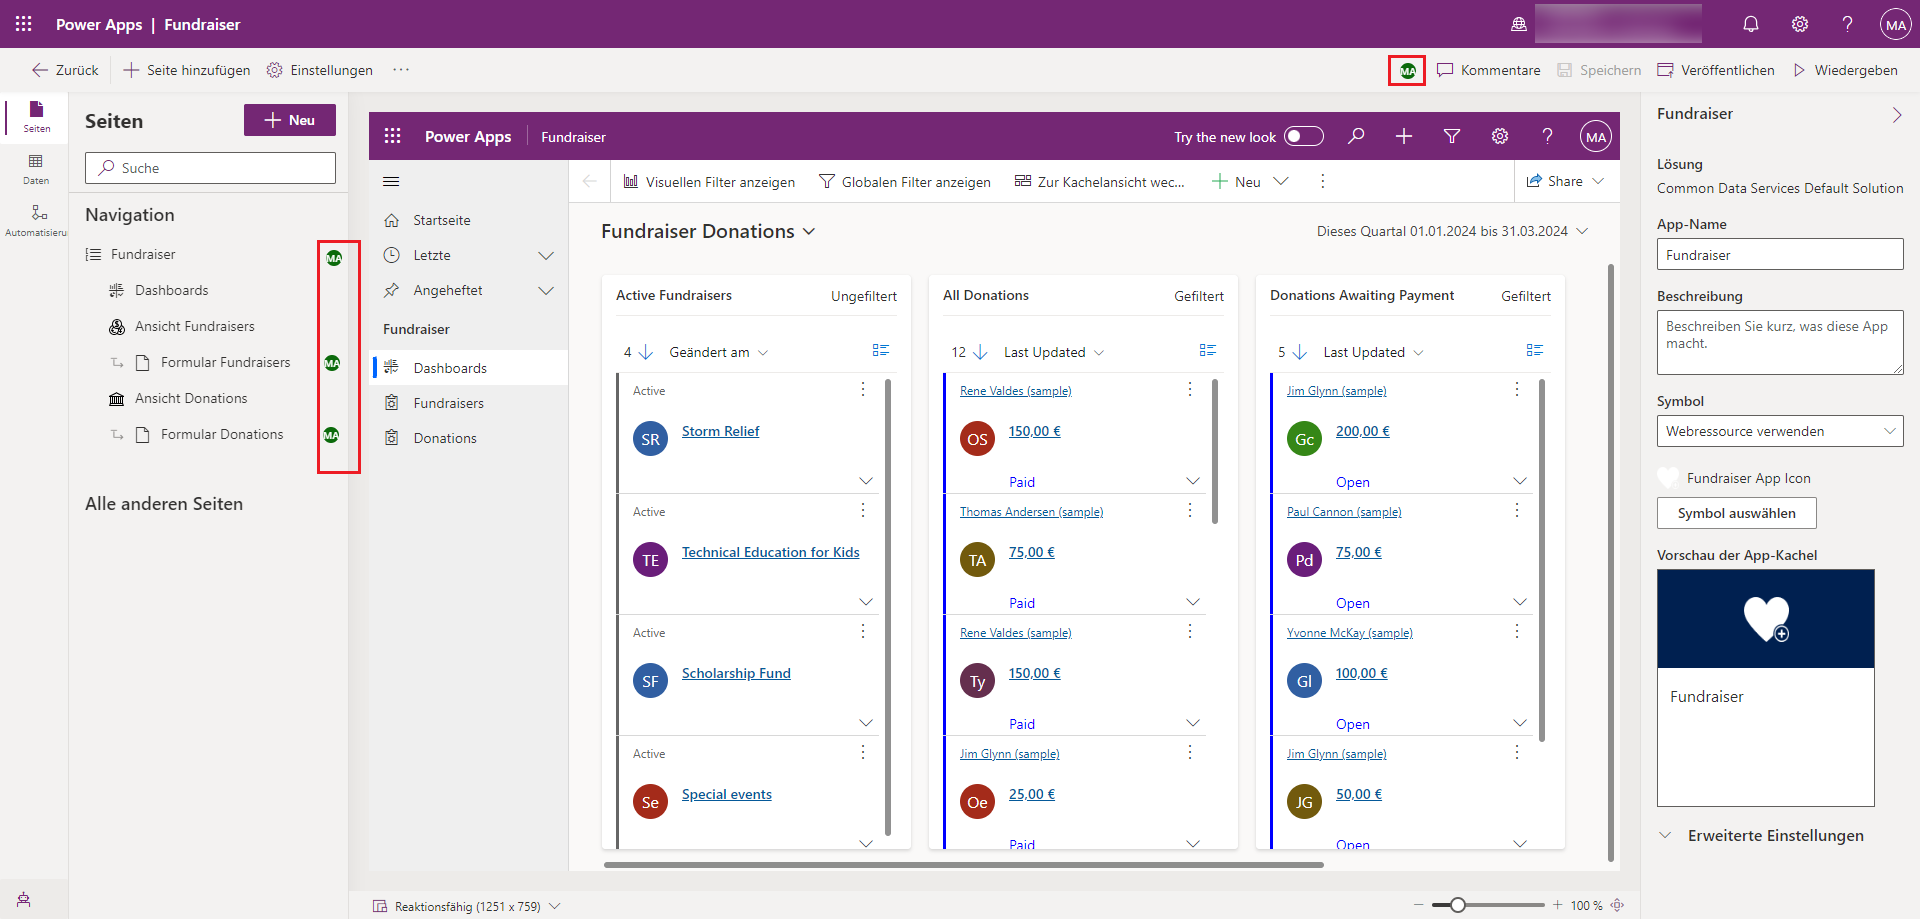Select Formular Donations in navigation tree

[x=222, y=434]
